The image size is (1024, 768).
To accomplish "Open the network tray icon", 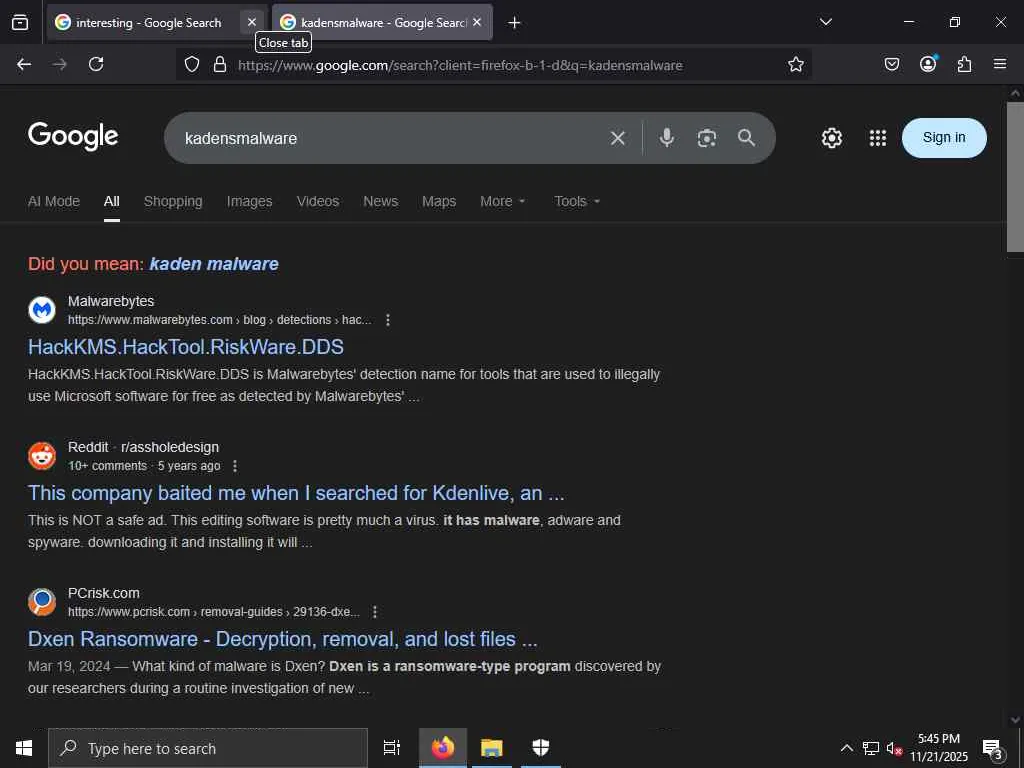I will click(x=871, y=748).
